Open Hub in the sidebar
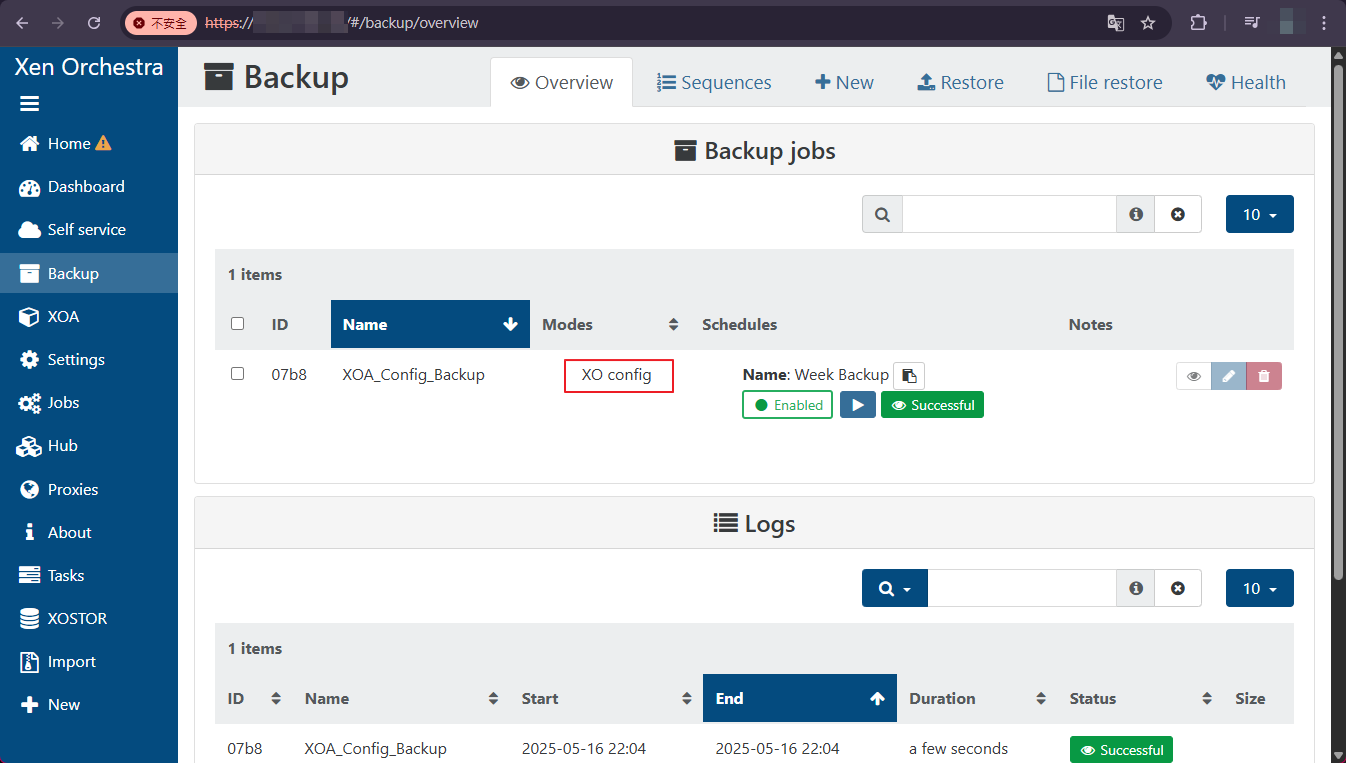Screen dimensions: 1346x763 pos(48,446)
